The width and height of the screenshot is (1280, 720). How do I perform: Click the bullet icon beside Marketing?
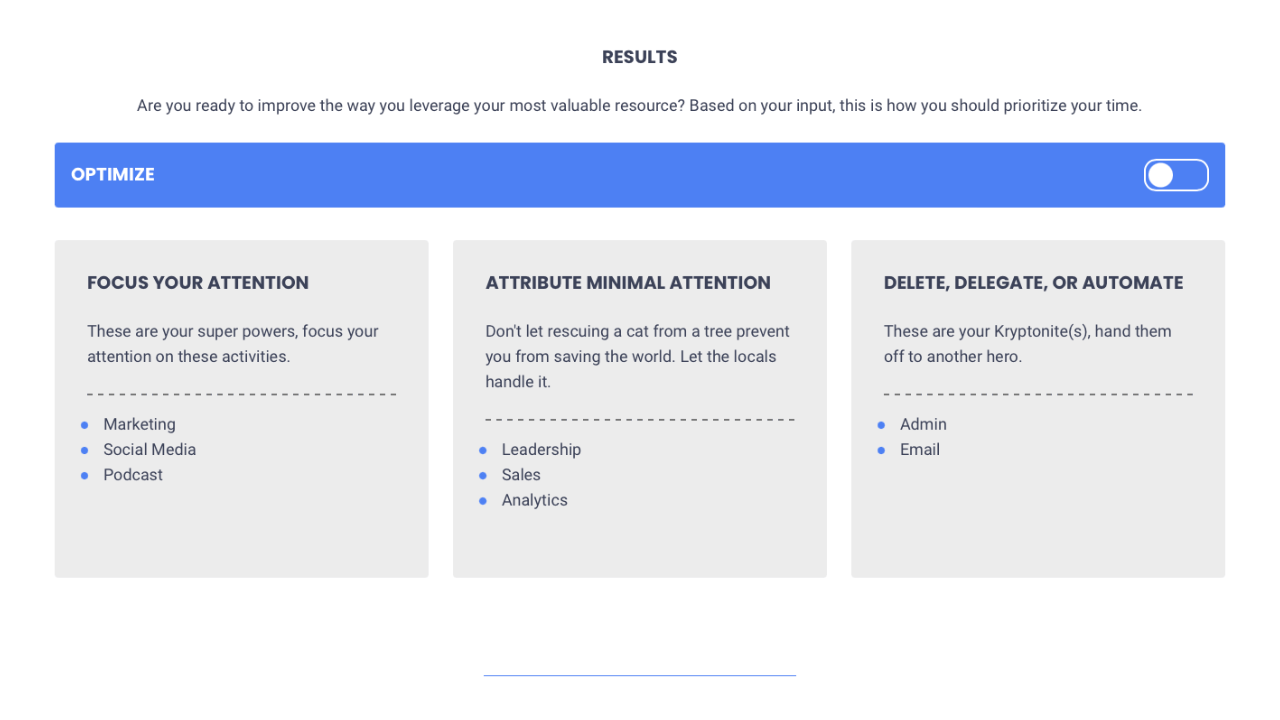click(84, 425)
